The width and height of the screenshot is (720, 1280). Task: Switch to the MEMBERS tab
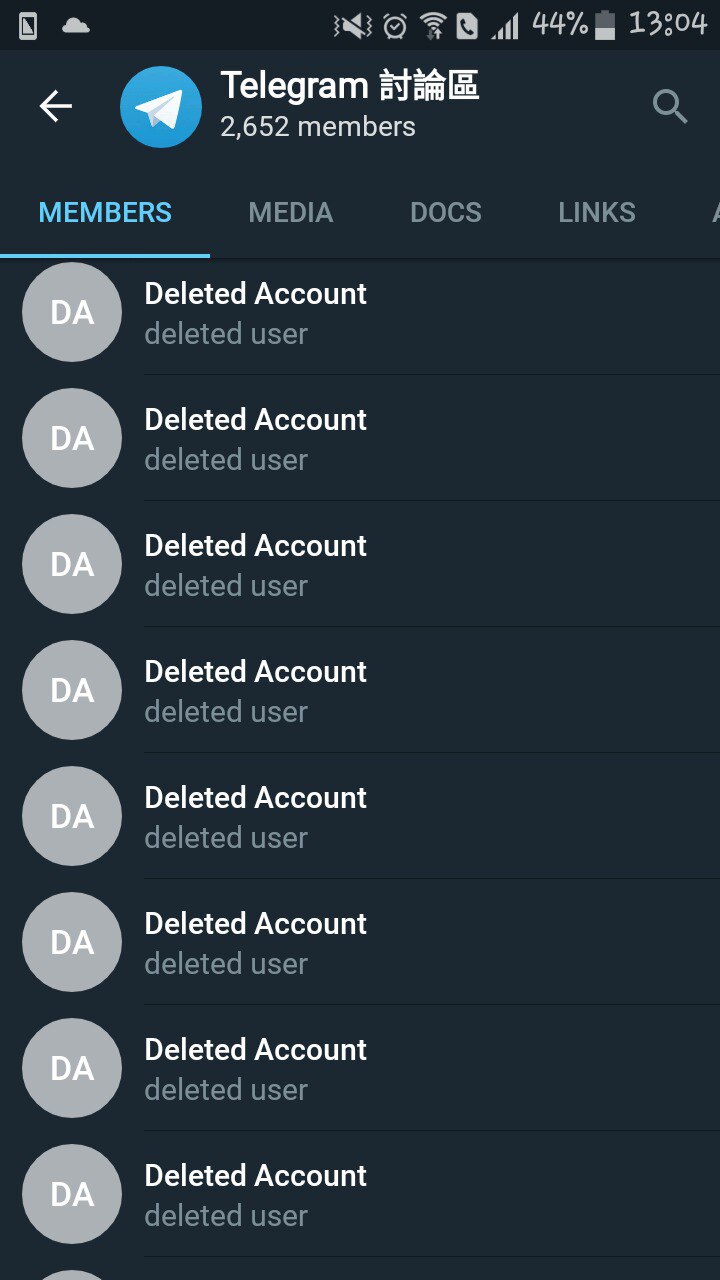pyautogui.click(x=105, y=212)
